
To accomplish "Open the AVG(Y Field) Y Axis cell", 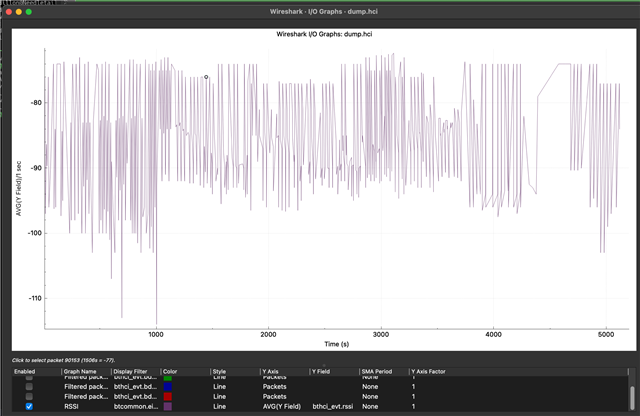I will coord(282,406).
